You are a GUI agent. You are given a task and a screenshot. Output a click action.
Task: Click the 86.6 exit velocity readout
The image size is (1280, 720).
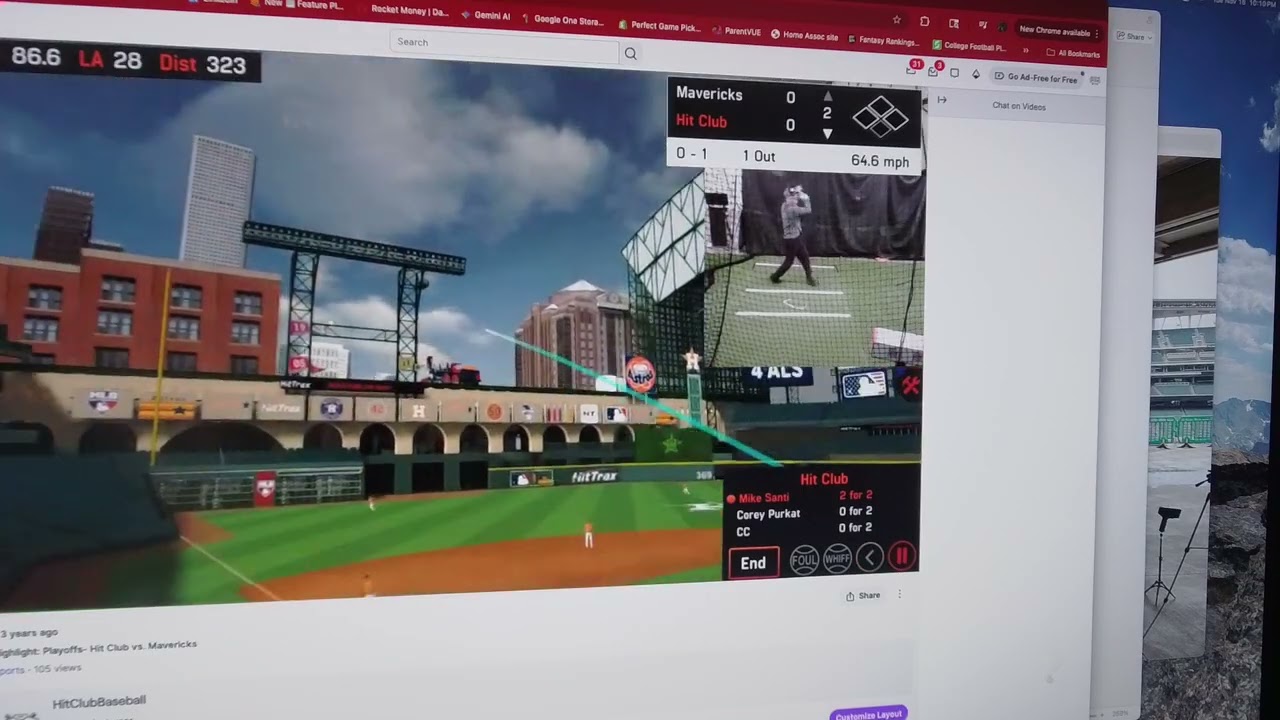coord(36,56)
